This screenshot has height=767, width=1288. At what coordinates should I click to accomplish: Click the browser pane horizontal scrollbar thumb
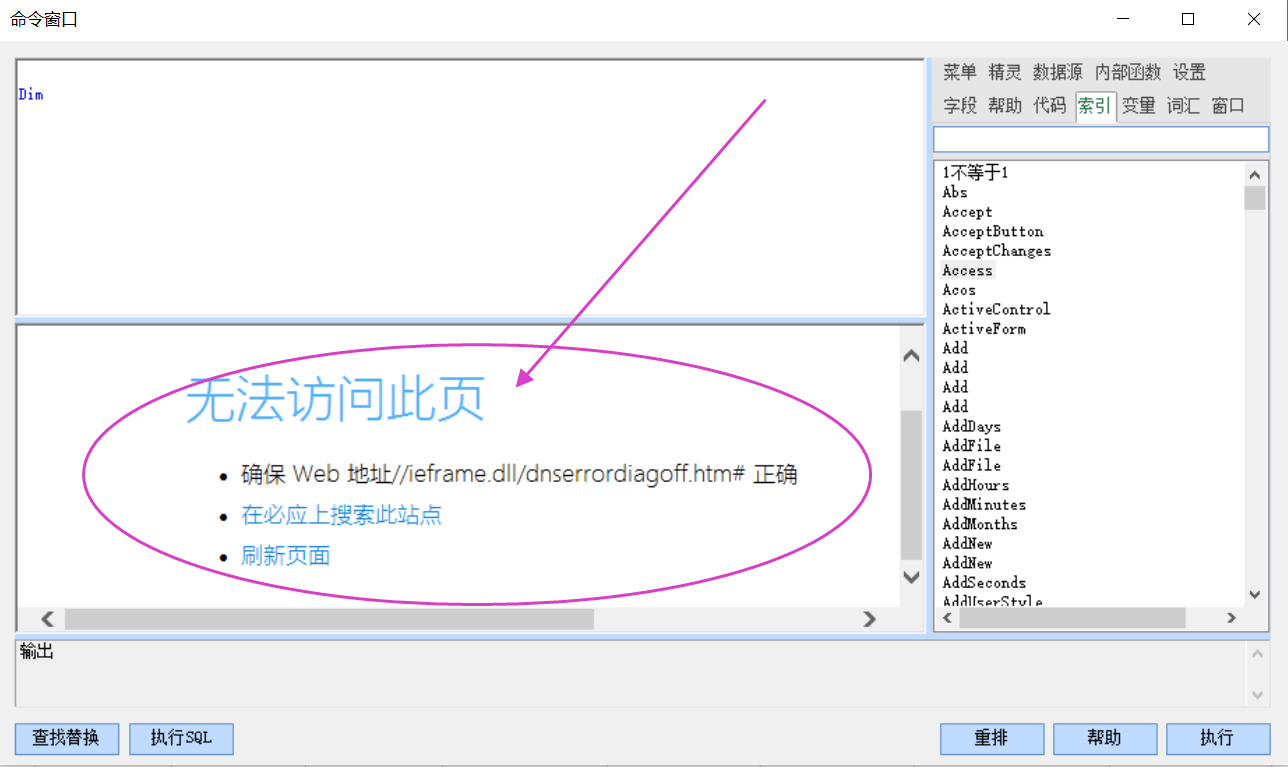tap(329, 619)
